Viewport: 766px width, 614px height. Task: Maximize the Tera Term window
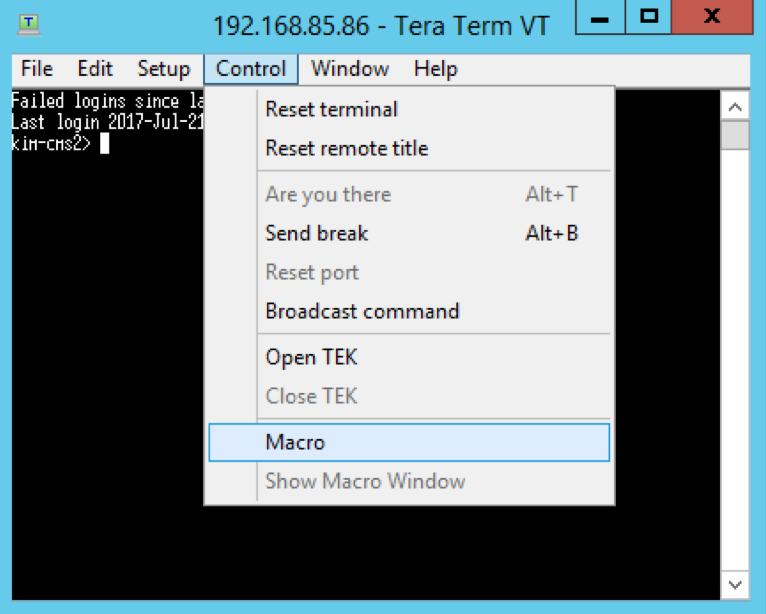point(648,18)
